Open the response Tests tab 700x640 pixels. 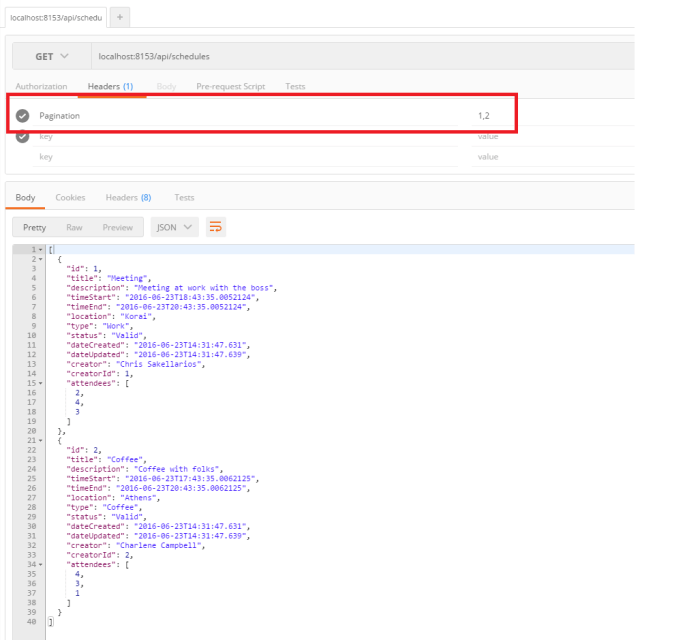click(x=184, y=198)
